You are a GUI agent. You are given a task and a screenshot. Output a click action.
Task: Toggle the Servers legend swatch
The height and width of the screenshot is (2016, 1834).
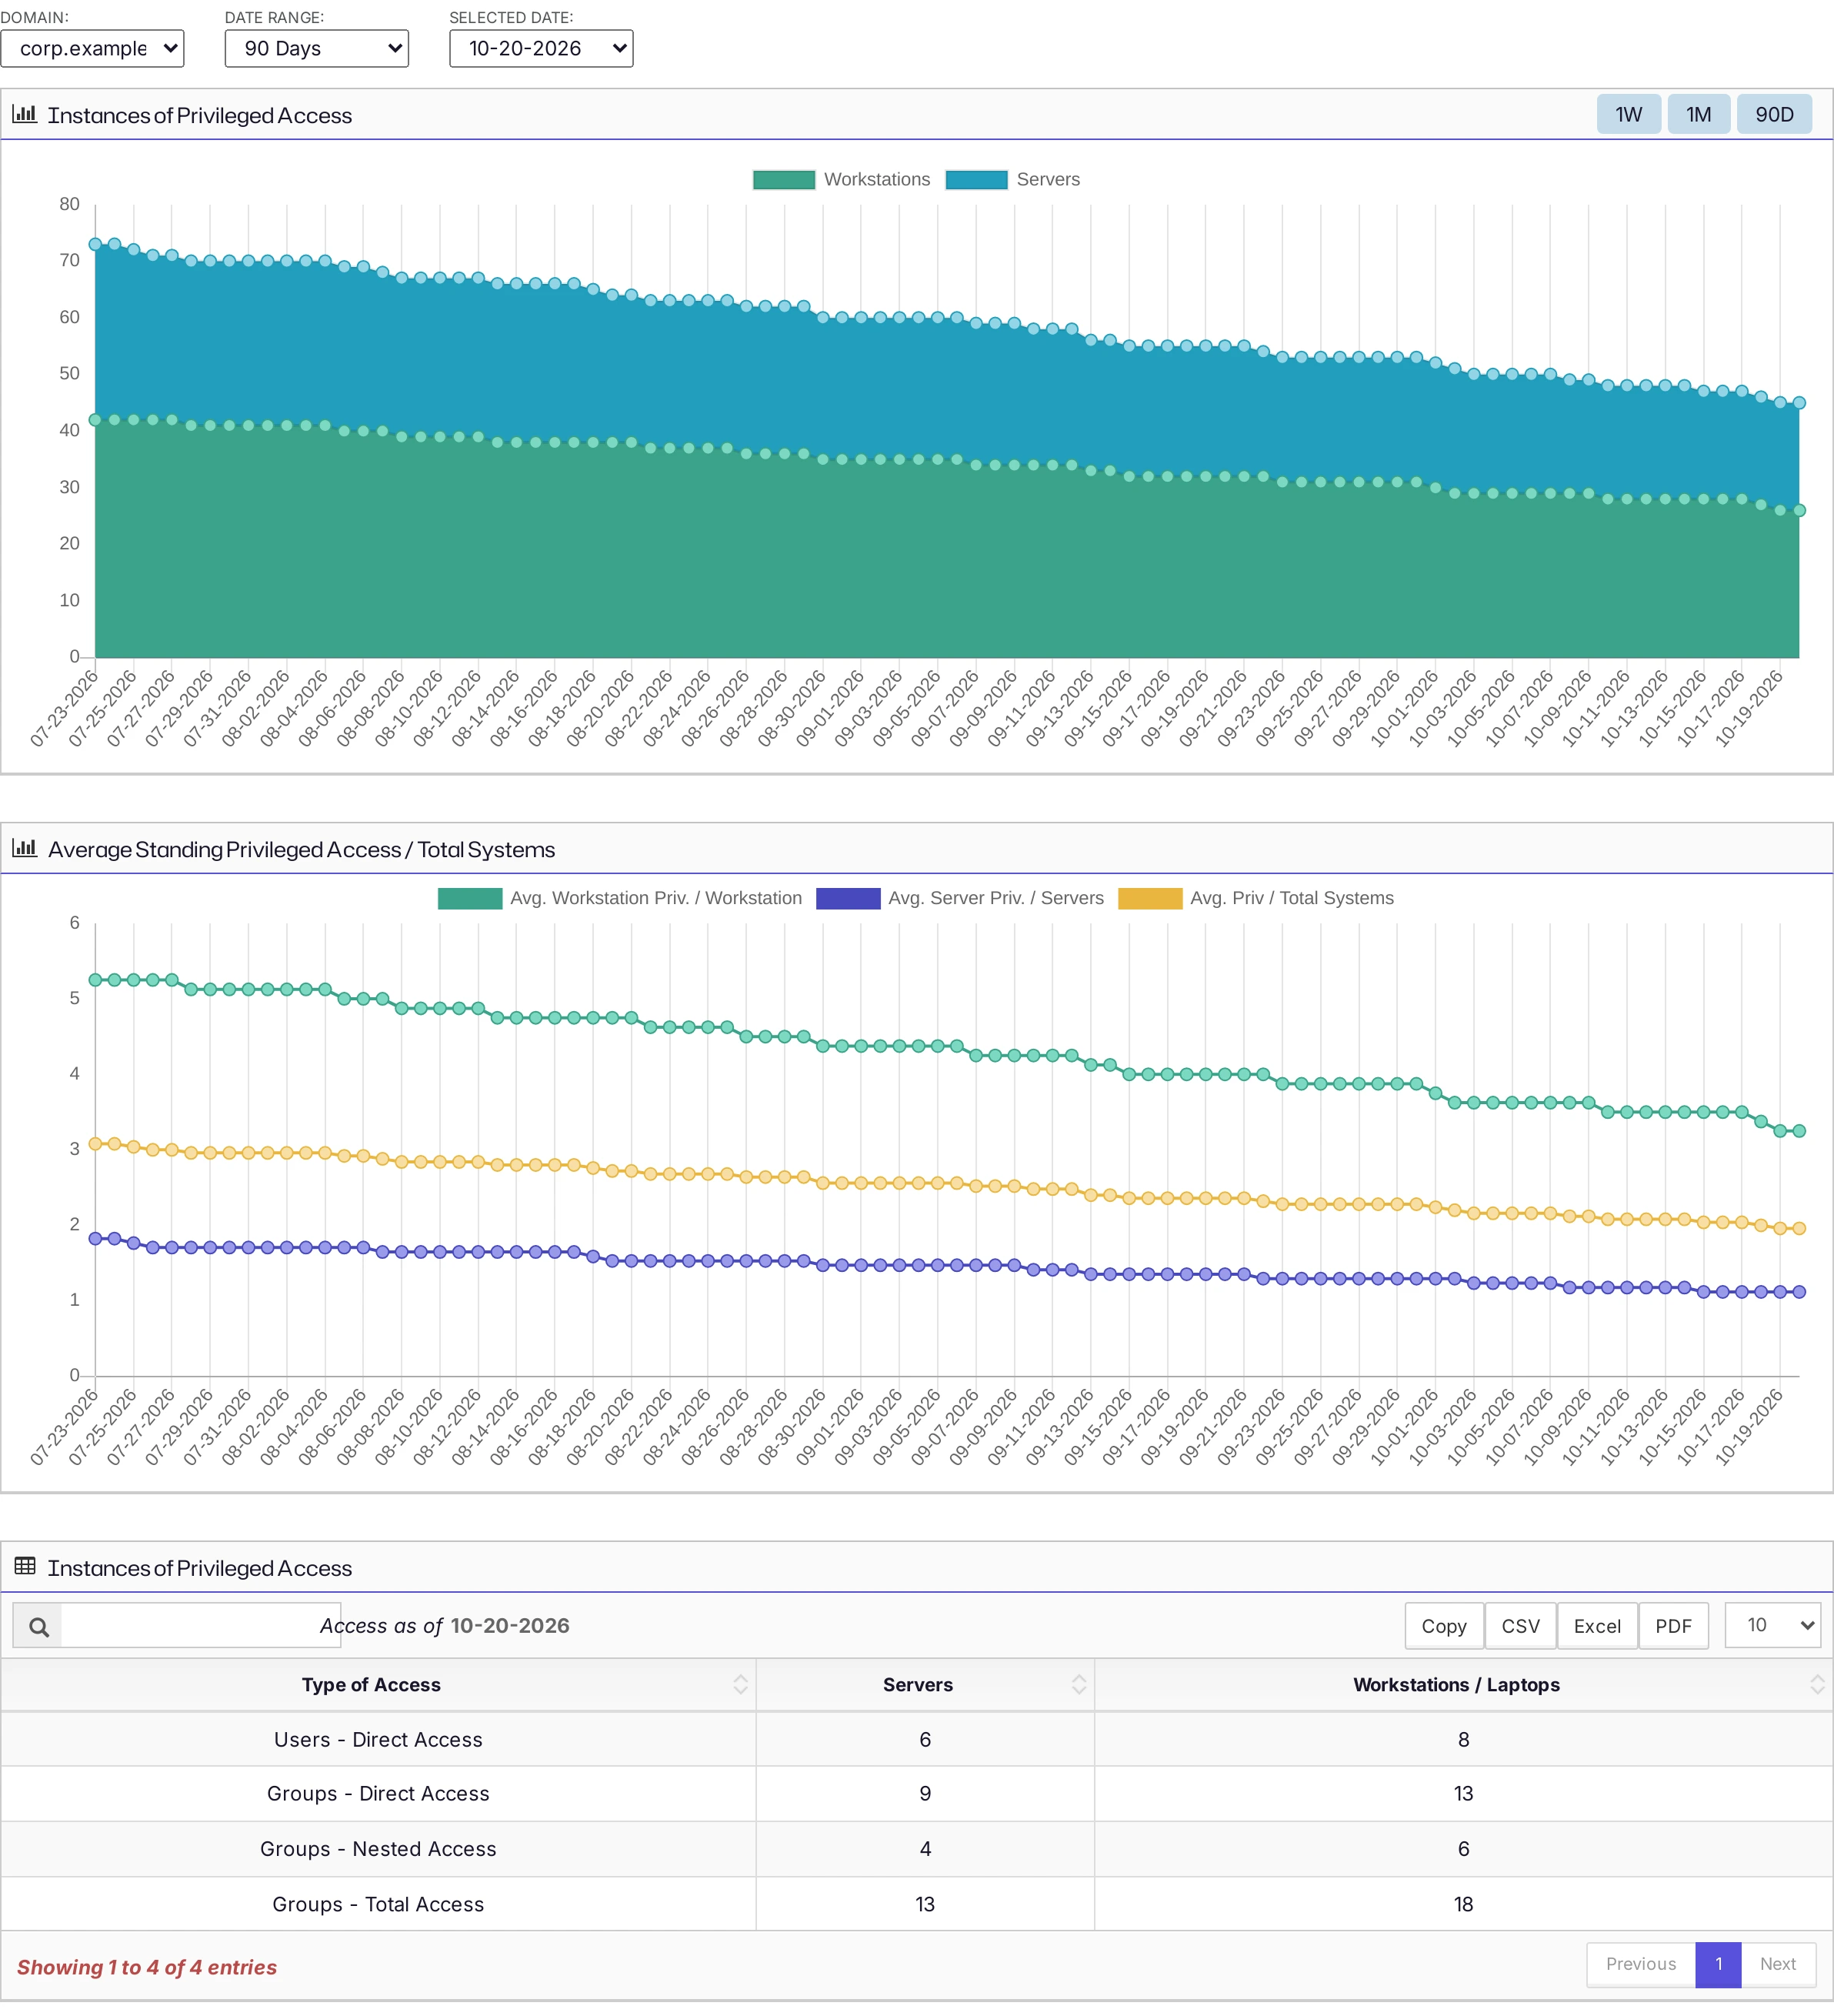976,180
